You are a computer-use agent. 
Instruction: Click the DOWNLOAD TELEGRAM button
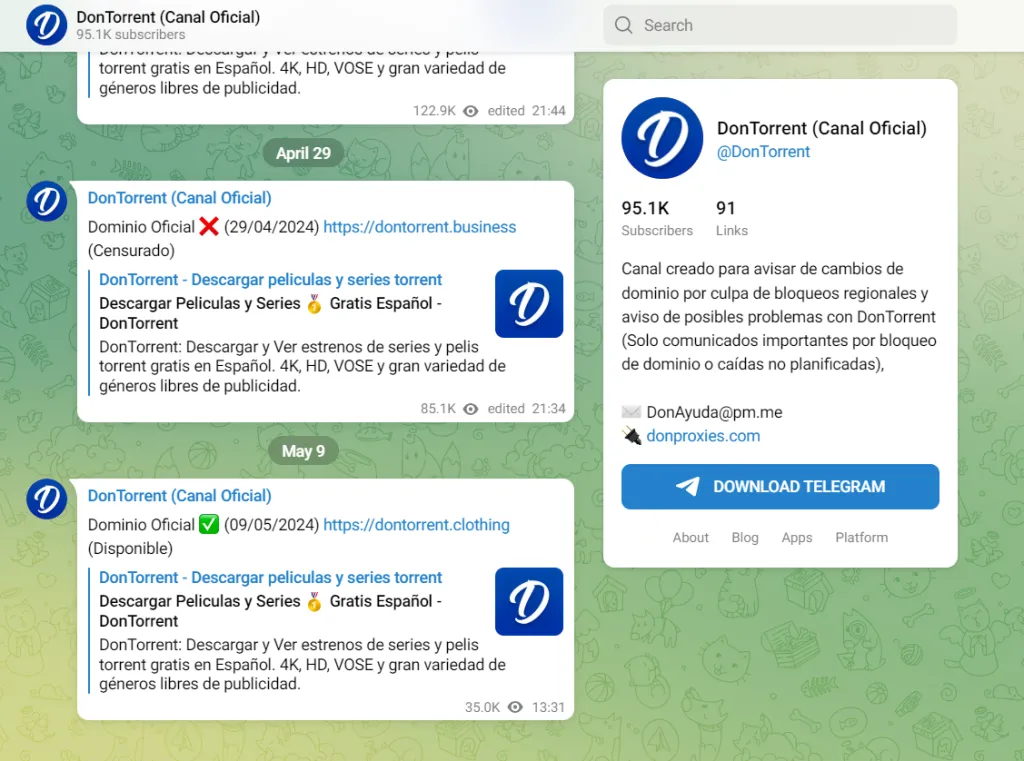780,487
